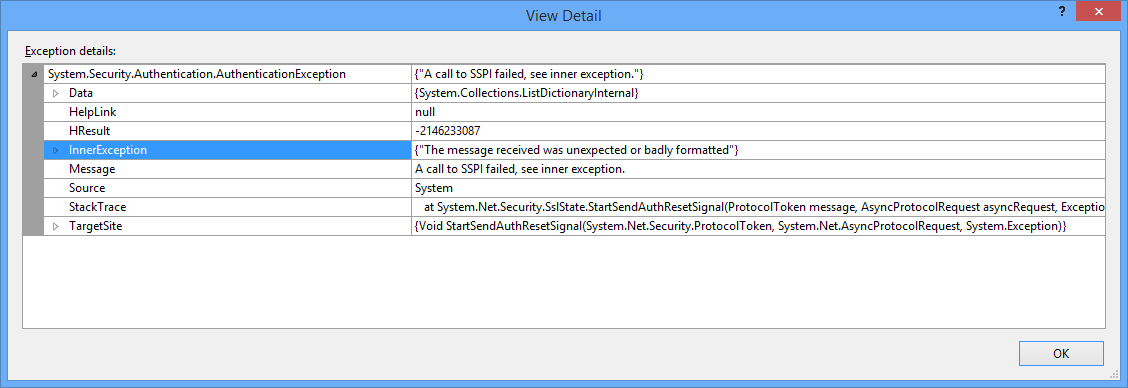Click the TargetSite StartSendAuthResetSignal value

pos(740,226)
